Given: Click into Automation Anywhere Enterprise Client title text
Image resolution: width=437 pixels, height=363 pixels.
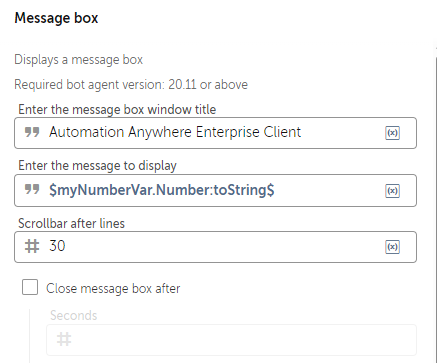Looking at the screenshot, I should click(x=175, y=132).
